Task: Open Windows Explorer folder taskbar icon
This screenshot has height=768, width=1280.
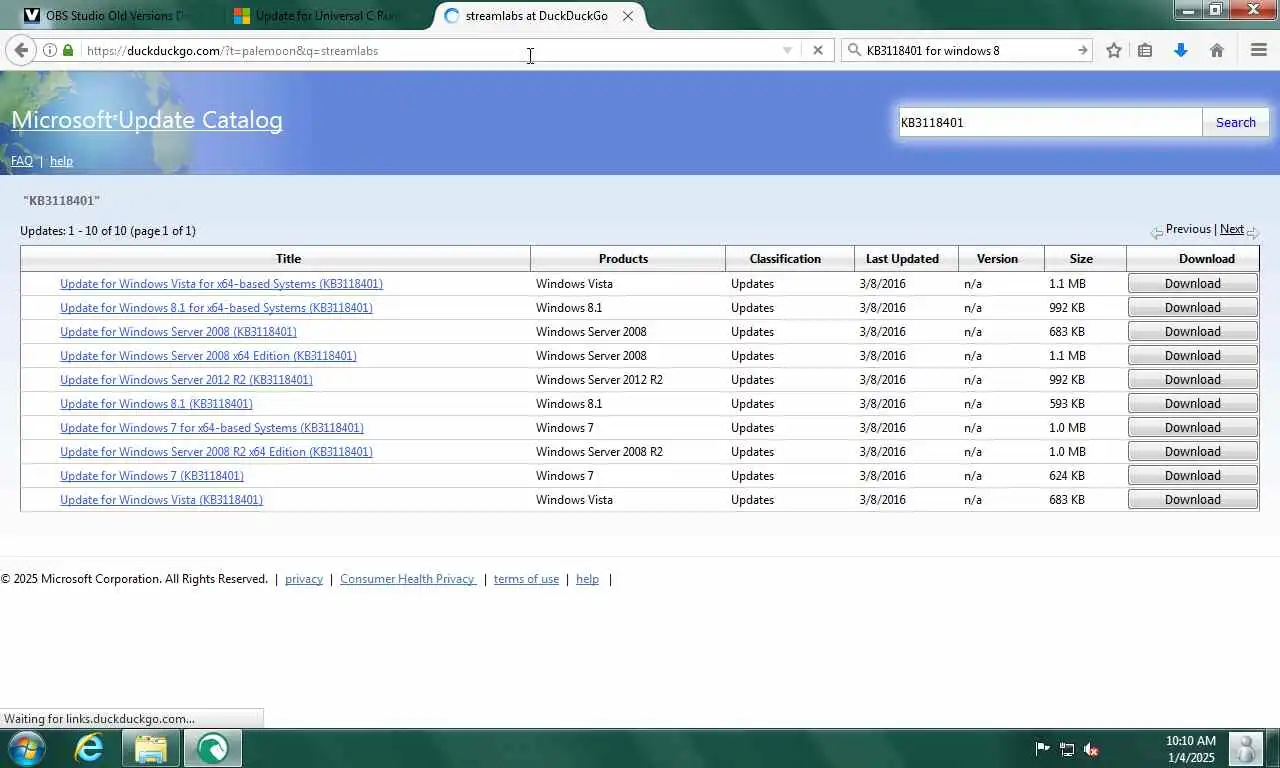Action: pyautogui.click(x=151, y=748)
